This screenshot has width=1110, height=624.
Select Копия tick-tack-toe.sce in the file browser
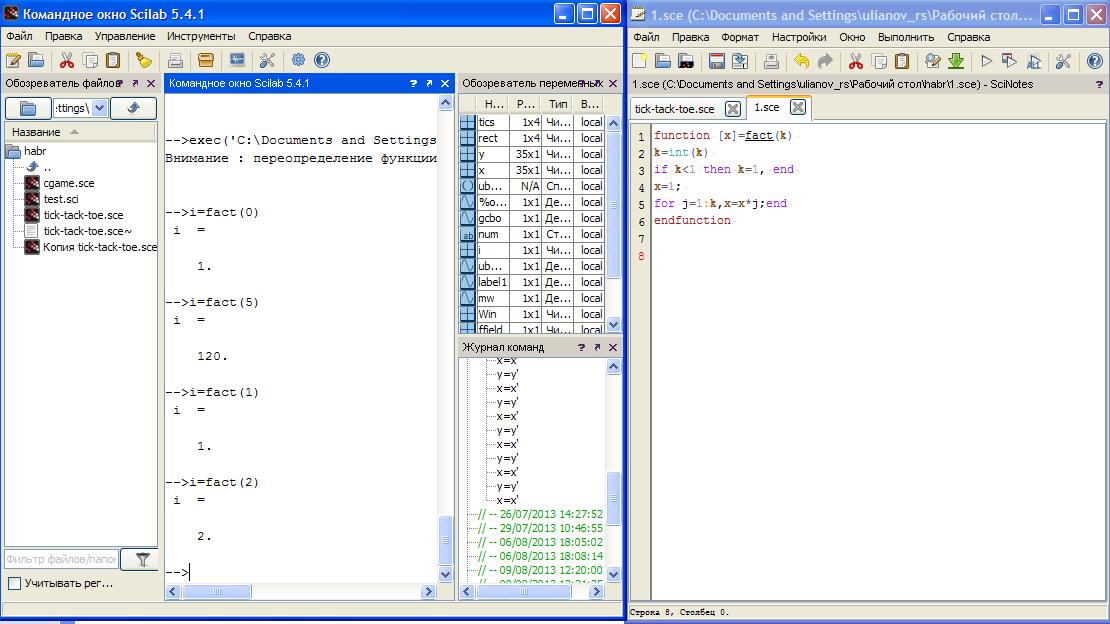point(100,247)
